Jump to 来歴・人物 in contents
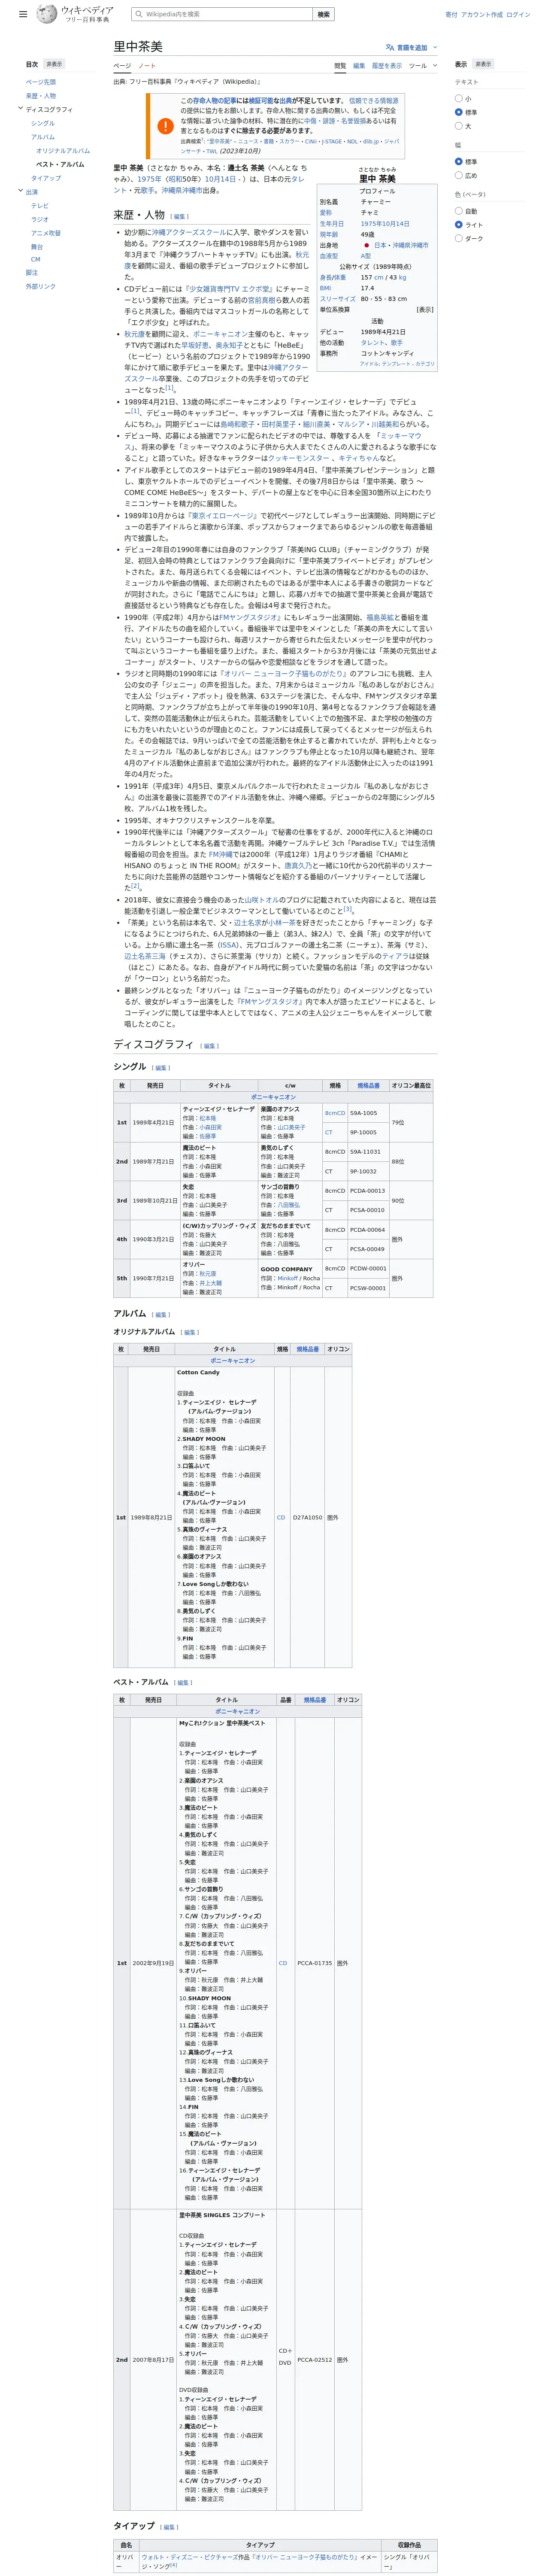 click(x=41, y=96)
